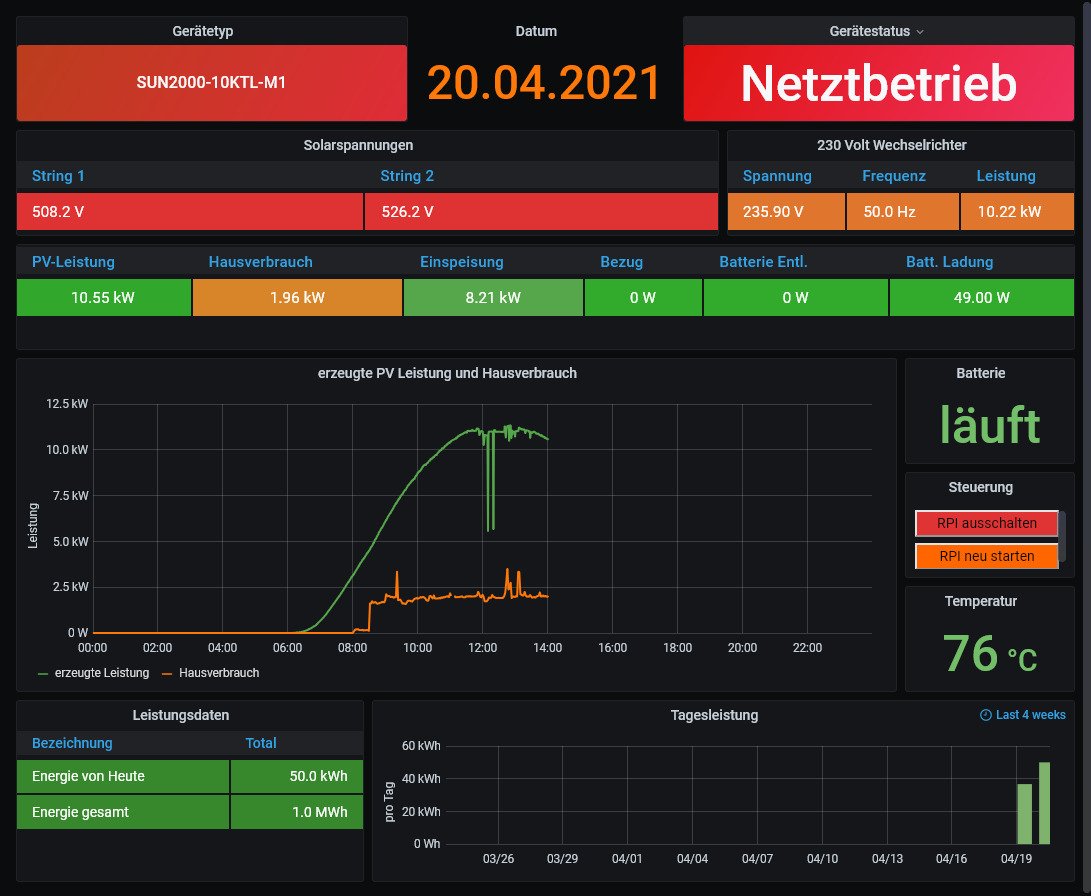Image resolution: width=1091 pixels, height=896 pixels.
Task: Sort by the Spannung column header
Action: point(777,176)
